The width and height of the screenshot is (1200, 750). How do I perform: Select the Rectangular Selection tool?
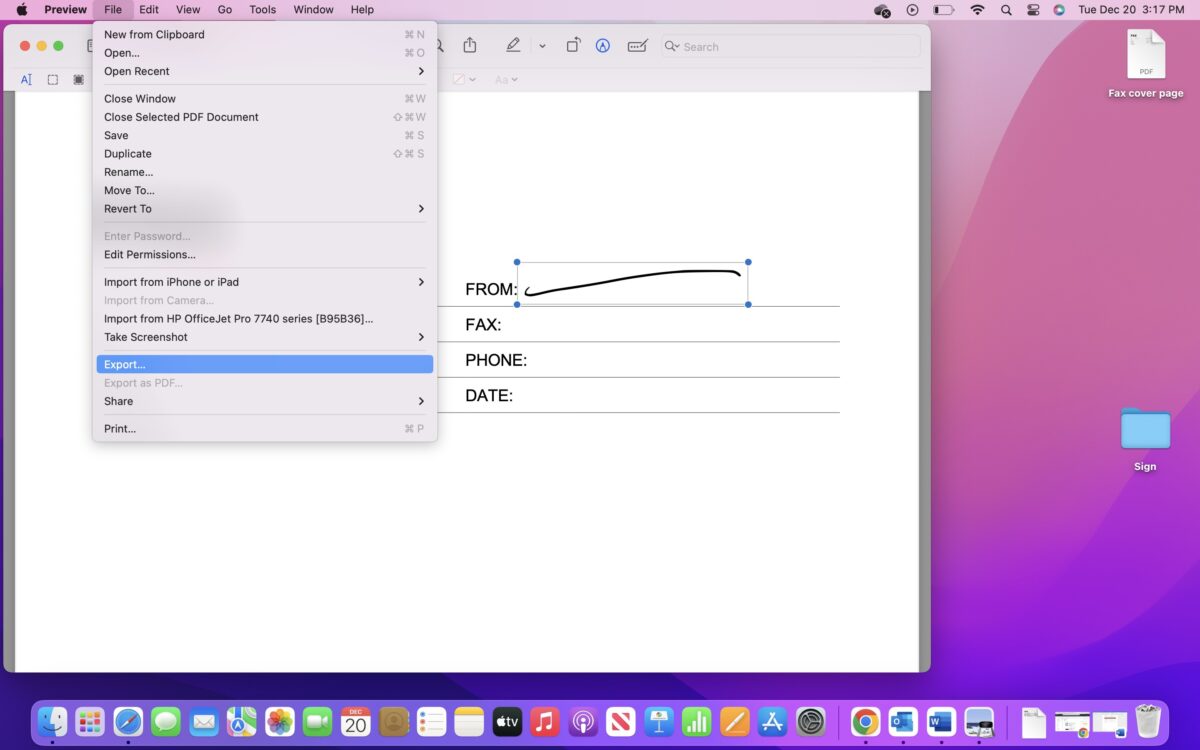pos(53,79)
